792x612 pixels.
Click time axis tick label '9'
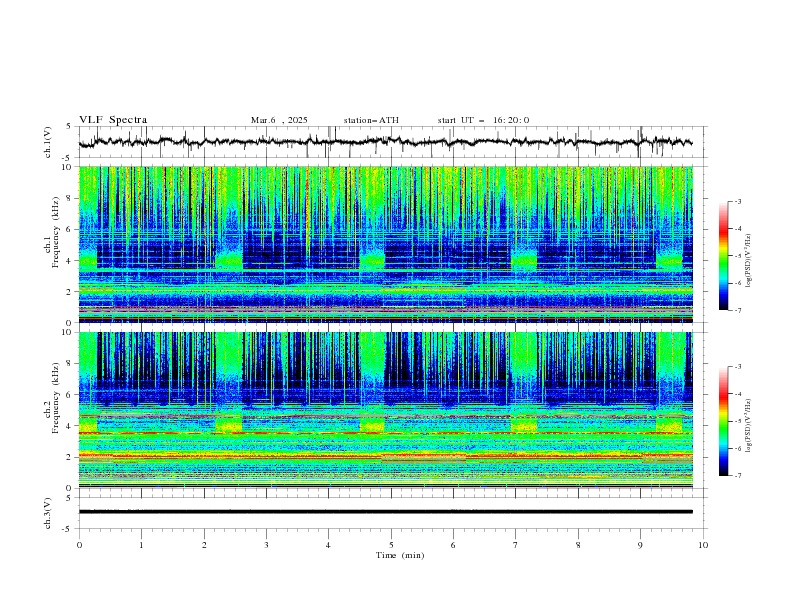640,545
